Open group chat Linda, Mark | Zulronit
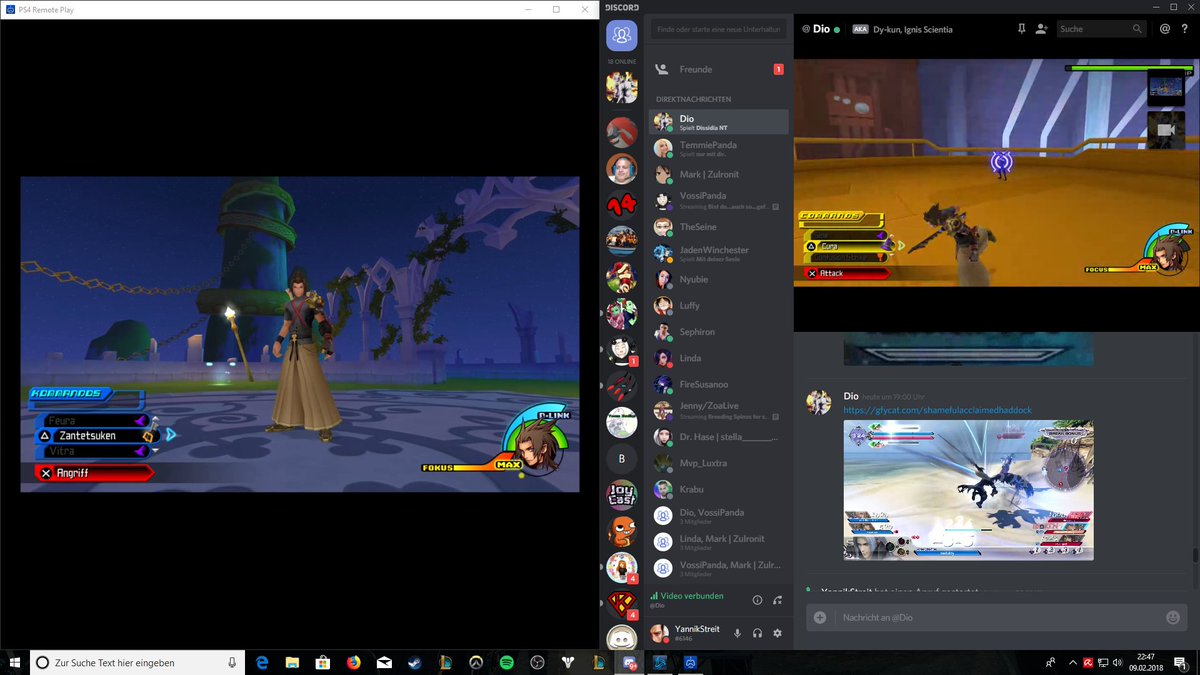Image resolution: width=1200 pixels, height=675 pixels. pos(718,542)
